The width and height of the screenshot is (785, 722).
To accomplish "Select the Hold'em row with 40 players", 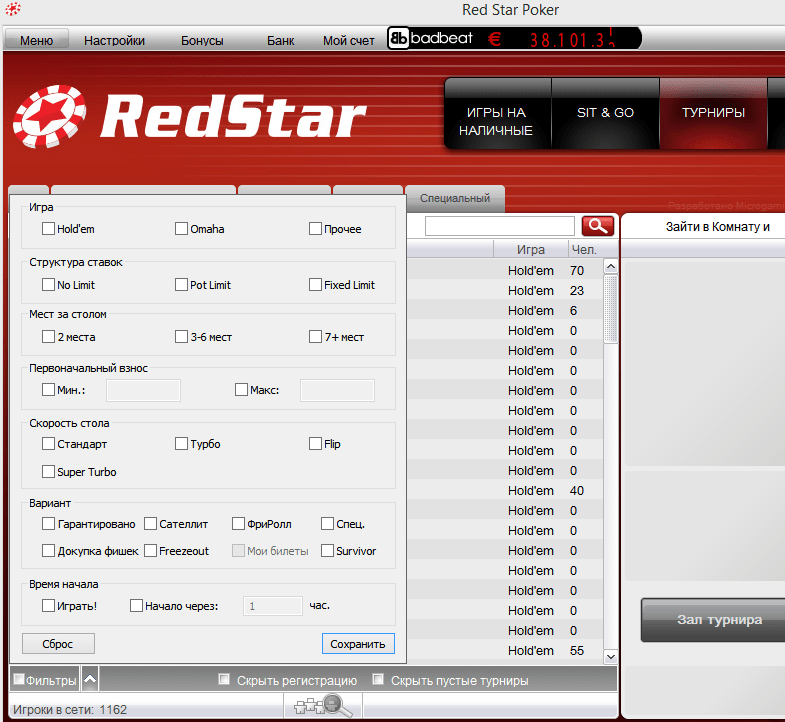I will point(505,491).
